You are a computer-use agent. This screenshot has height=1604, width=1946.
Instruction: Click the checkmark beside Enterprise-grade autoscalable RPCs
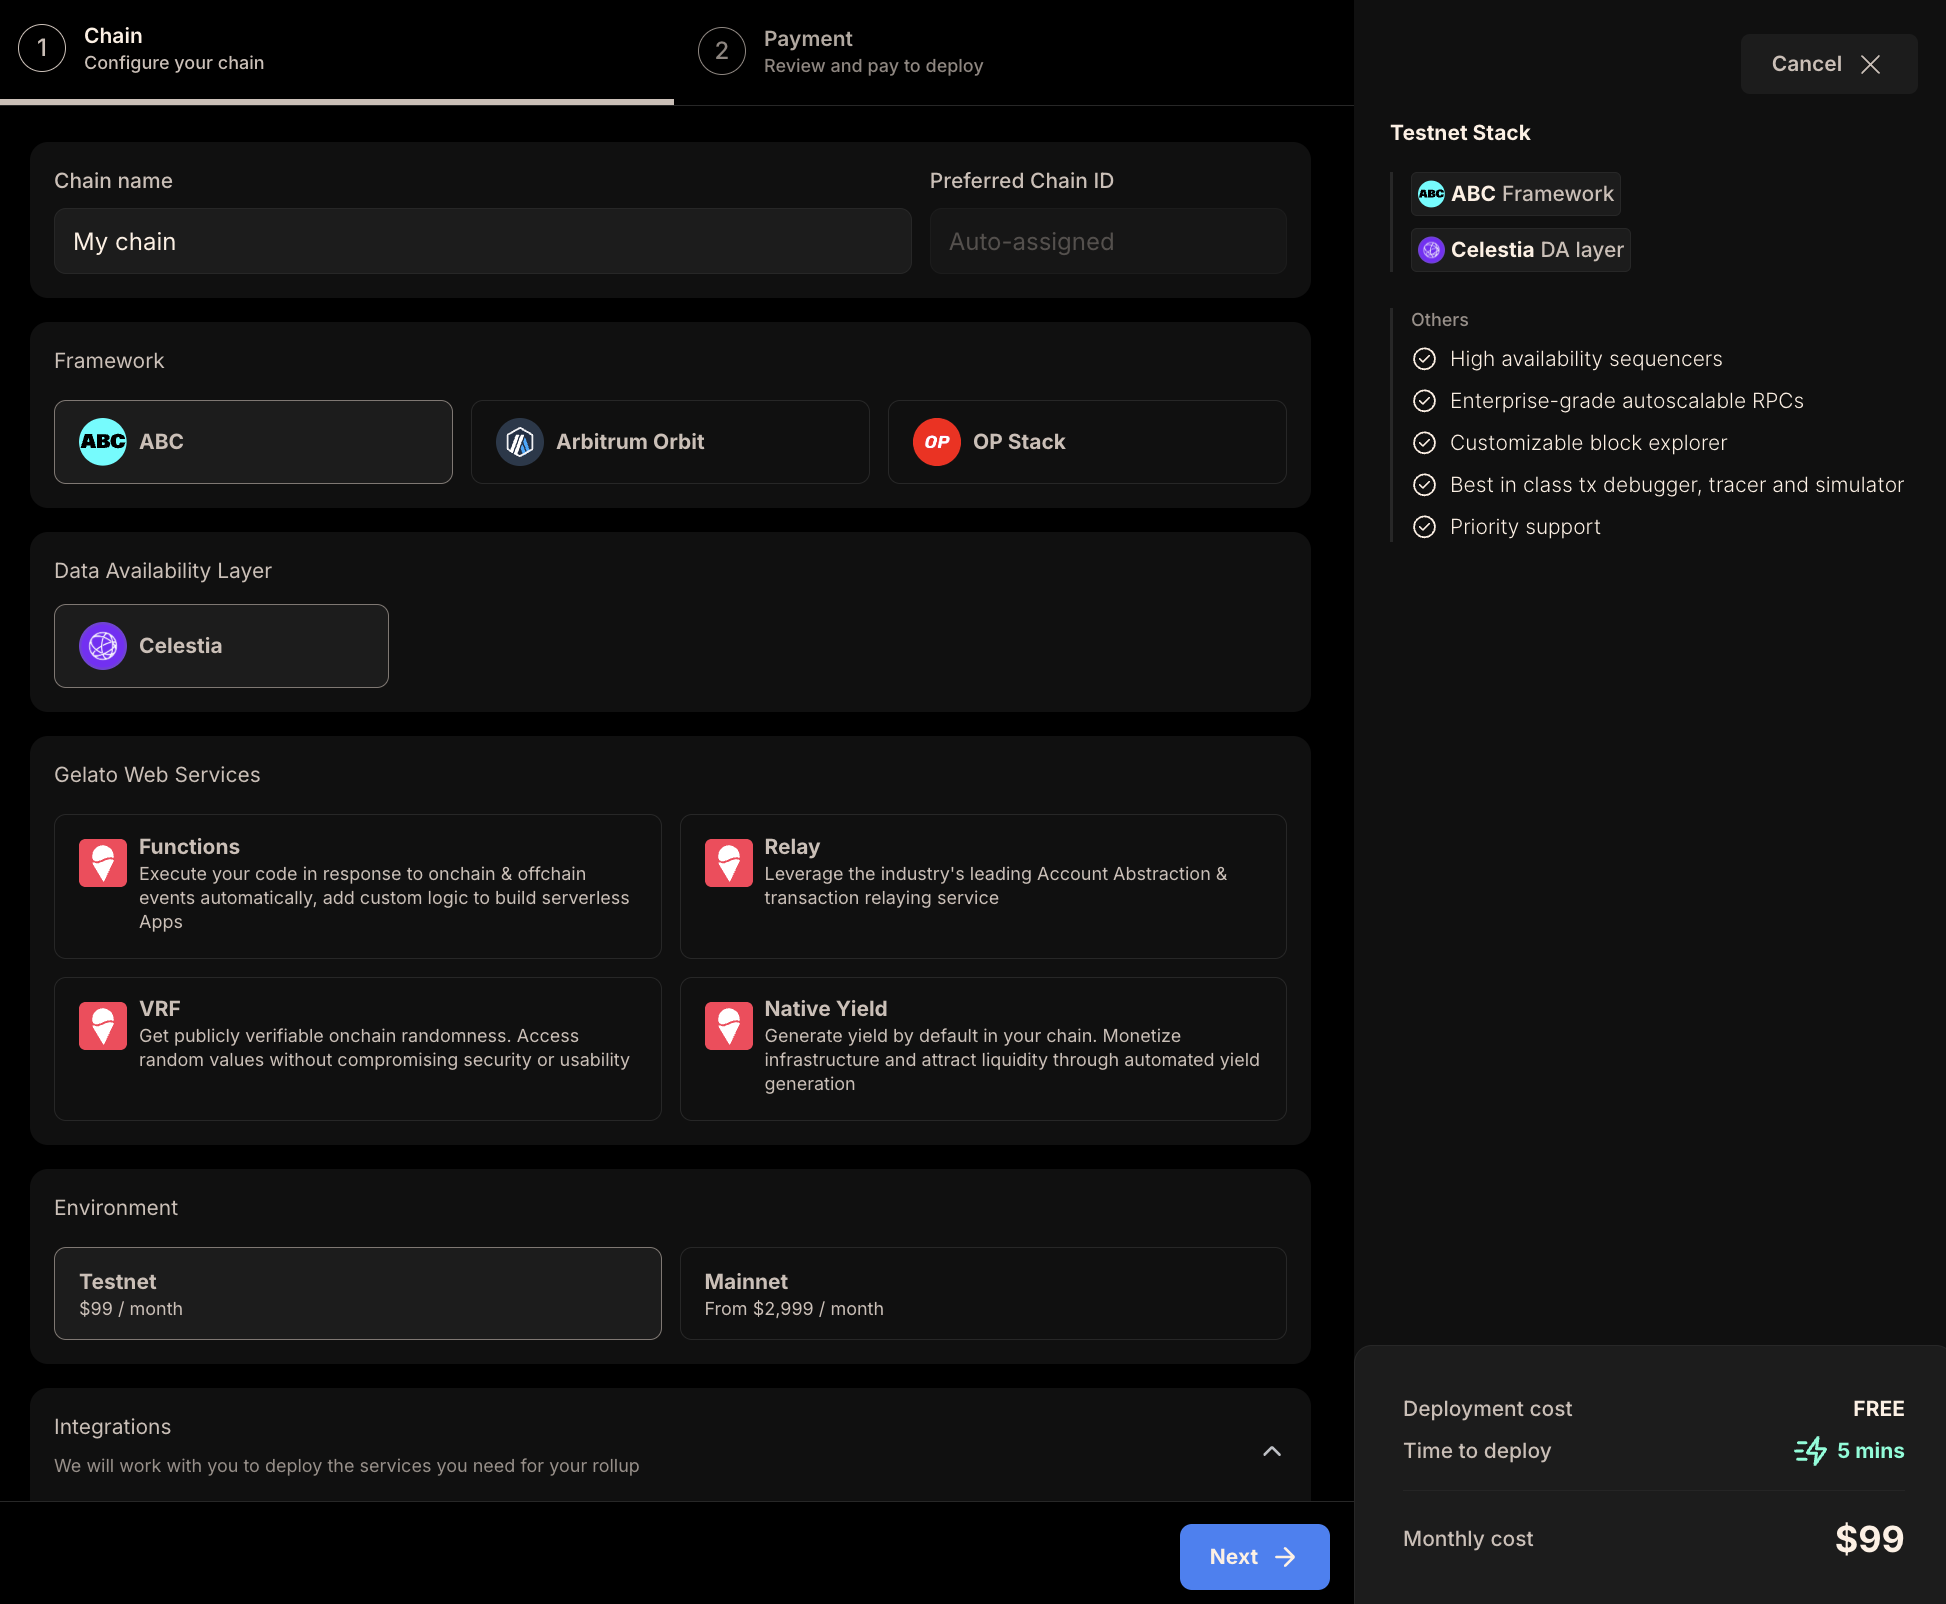pos(1424,401)
